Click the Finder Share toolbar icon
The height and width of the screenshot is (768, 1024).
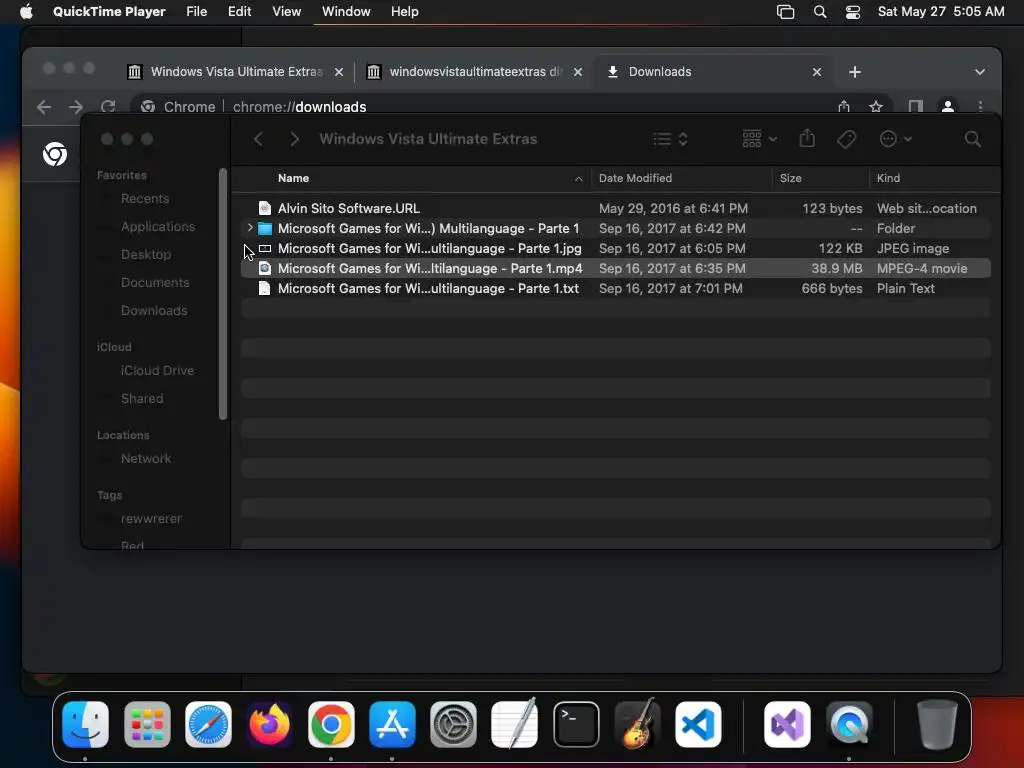coord(807,138)
